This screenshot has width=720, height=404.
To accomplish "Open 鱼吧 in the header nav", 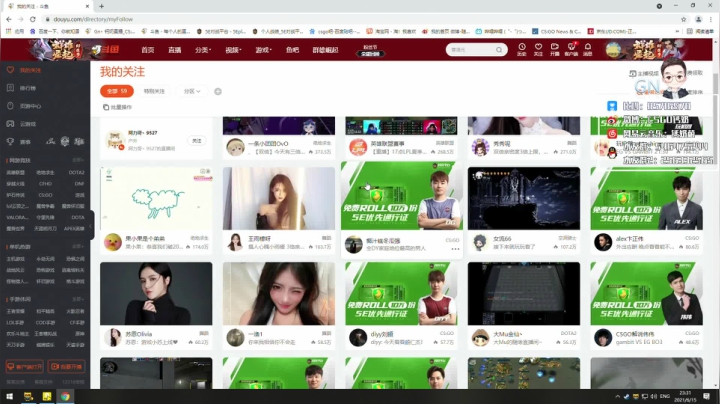I will point(292,50).
